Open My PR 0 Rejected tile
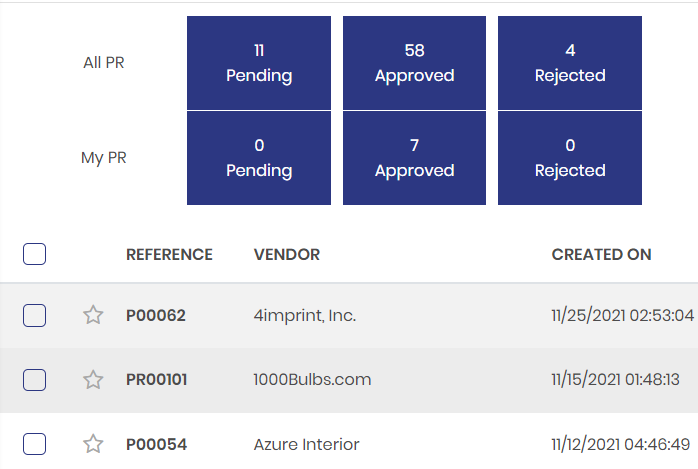This screenshot has height=469, width=698. click(569, 158)
